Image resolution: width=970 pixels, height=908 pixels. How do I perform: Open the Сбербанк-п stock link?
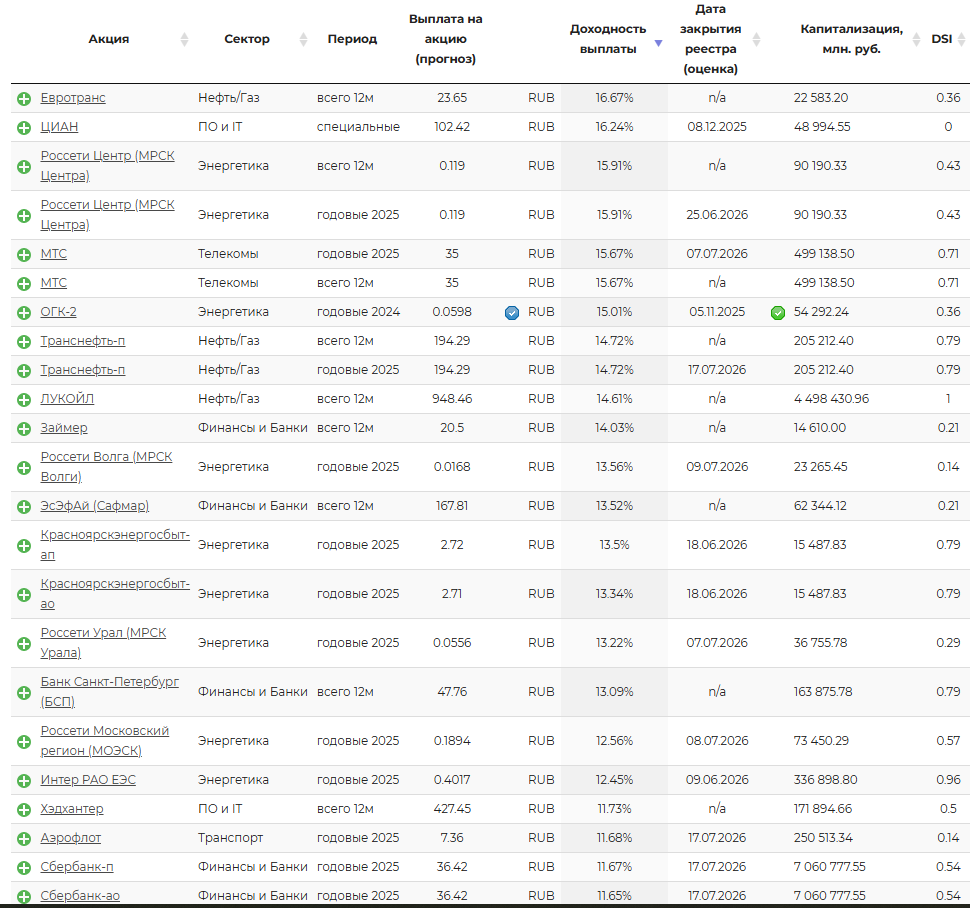tap(77, 867)
